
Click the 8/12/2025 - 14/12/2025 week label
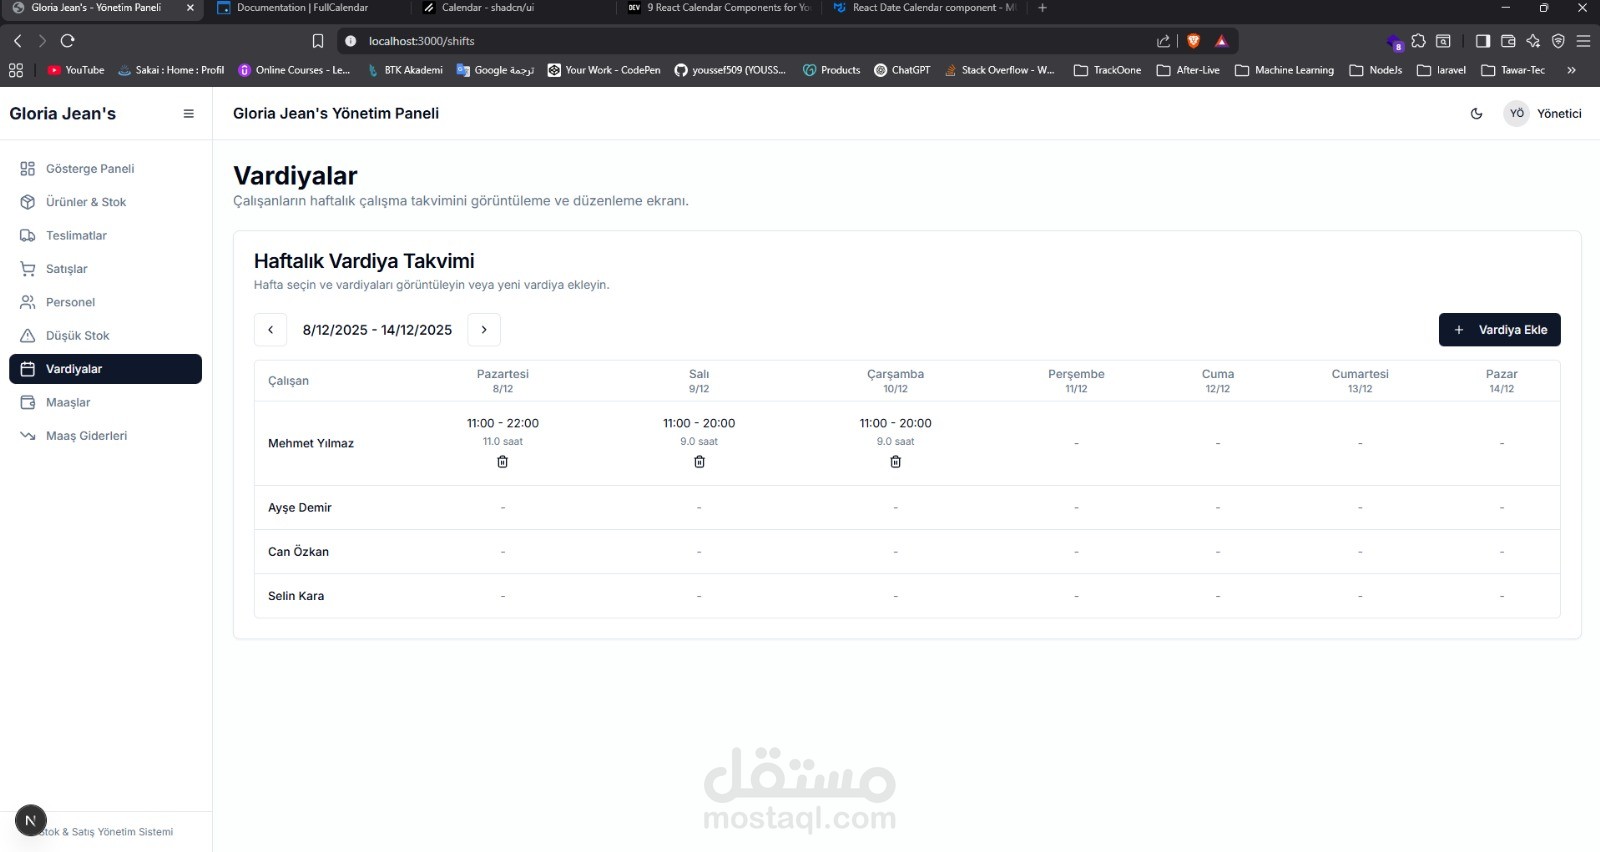pos(377,330)
